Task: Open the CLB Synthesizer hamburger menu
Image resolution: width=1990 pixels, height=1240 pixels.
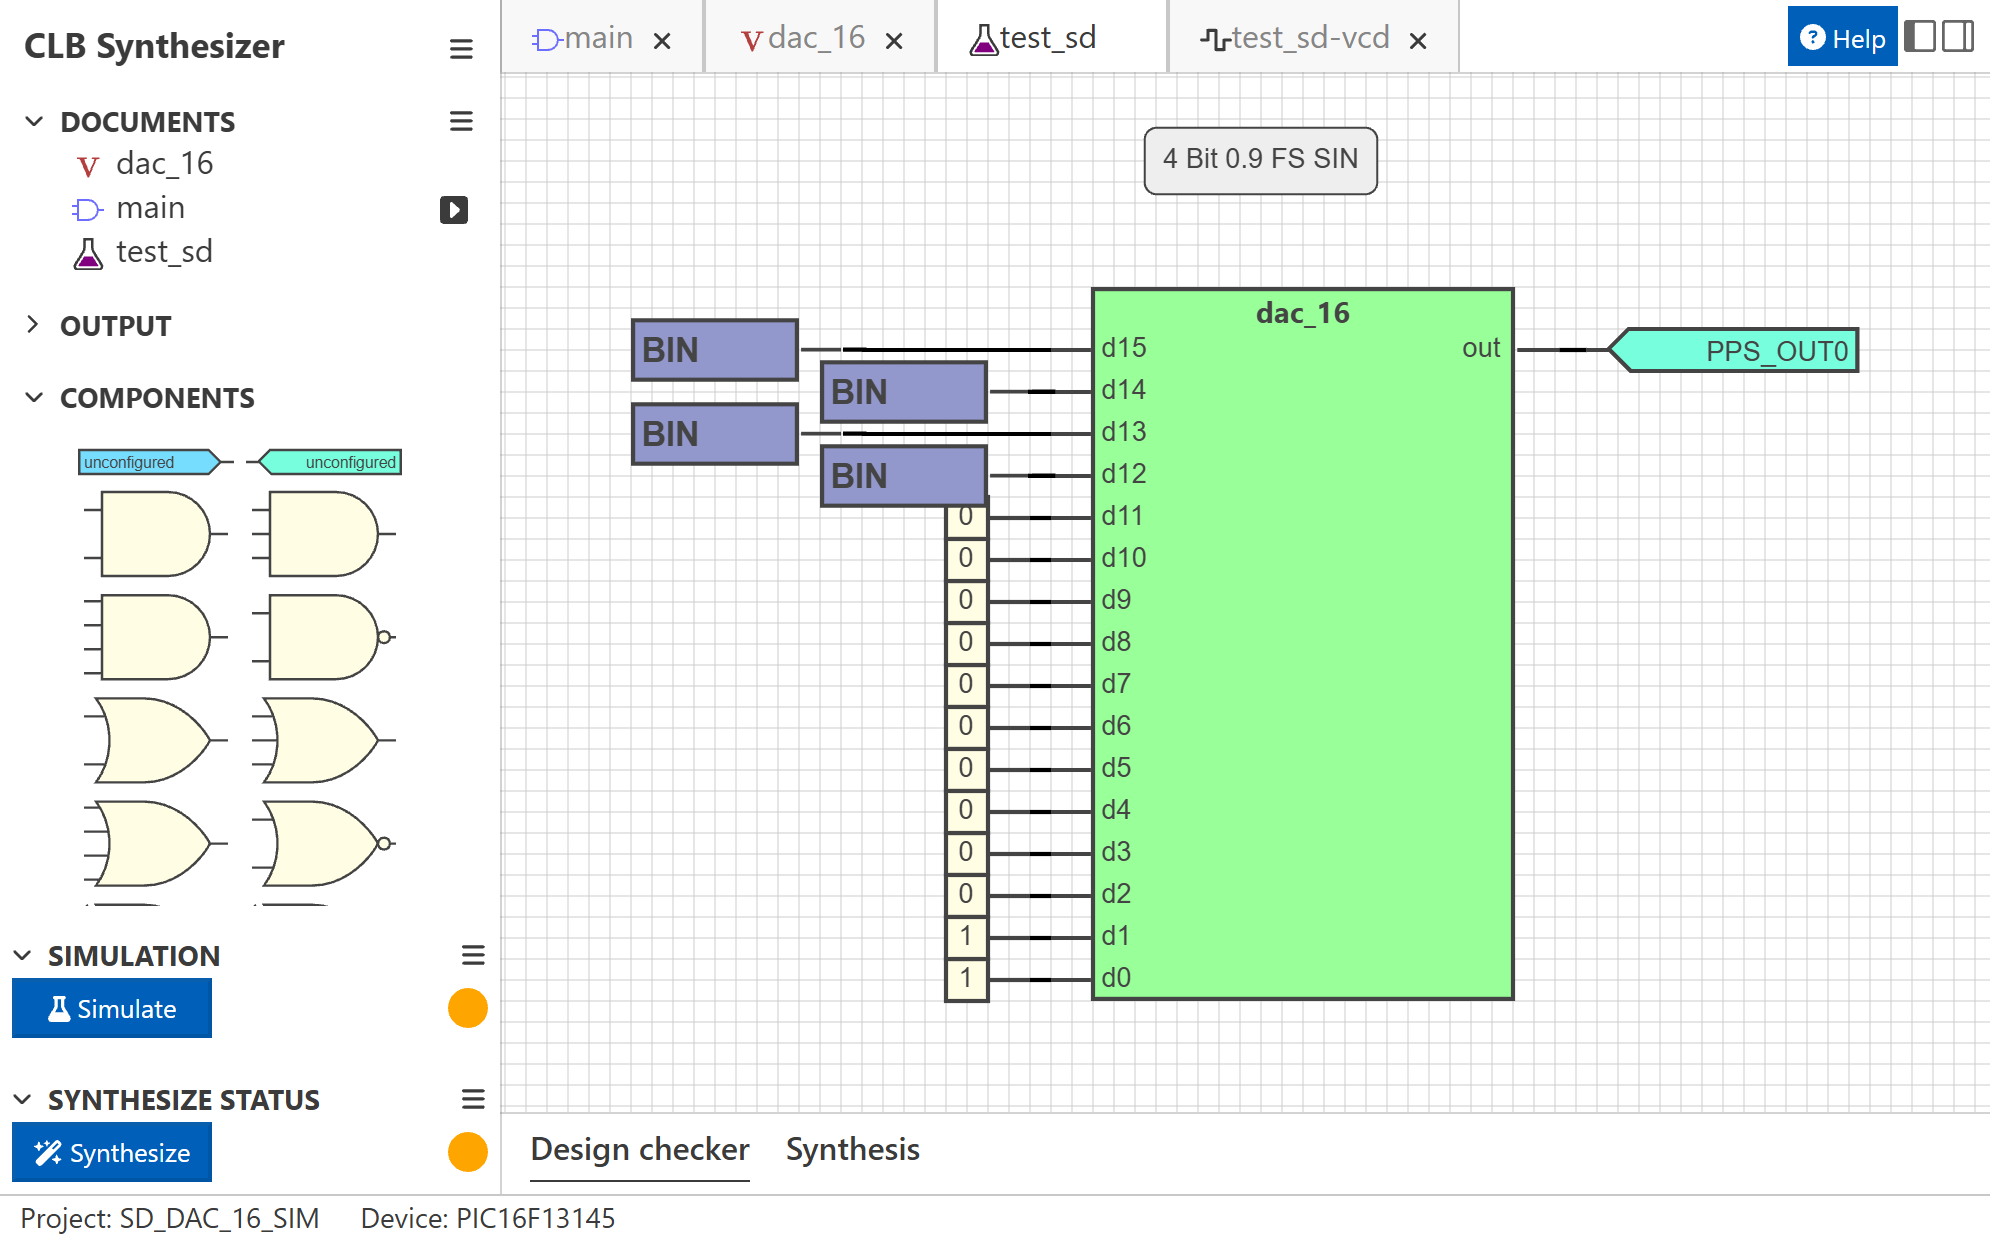Action: 460,48
